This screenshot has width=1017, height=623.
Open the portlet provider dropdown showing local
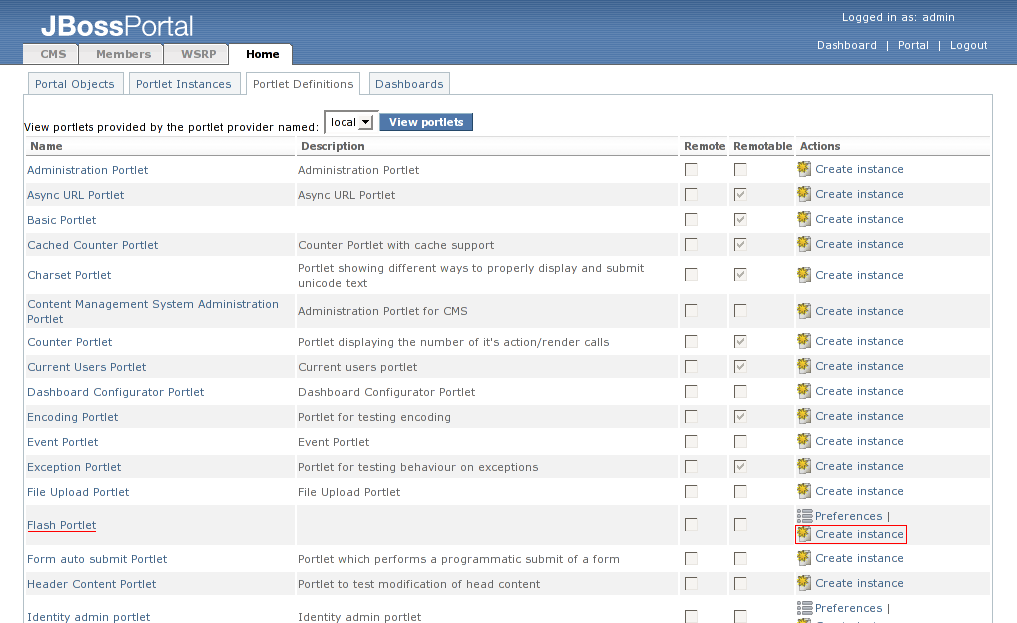click(x=351, y=122)
